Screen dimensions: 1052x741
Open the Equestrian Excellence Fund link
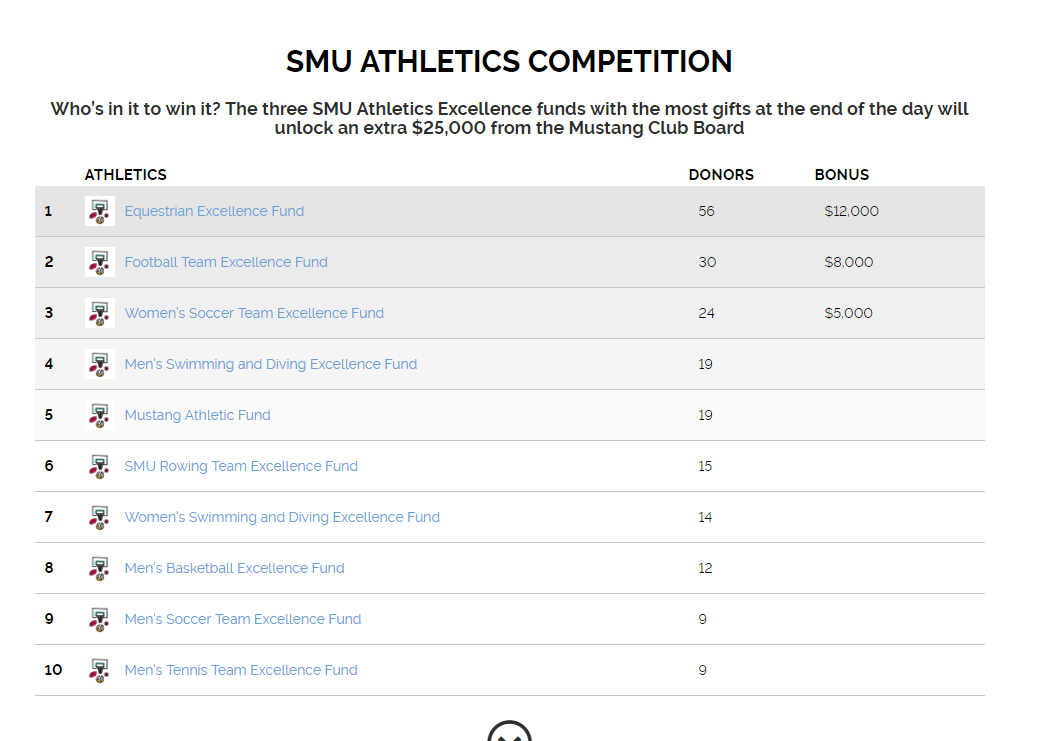(x=214, y=211)
